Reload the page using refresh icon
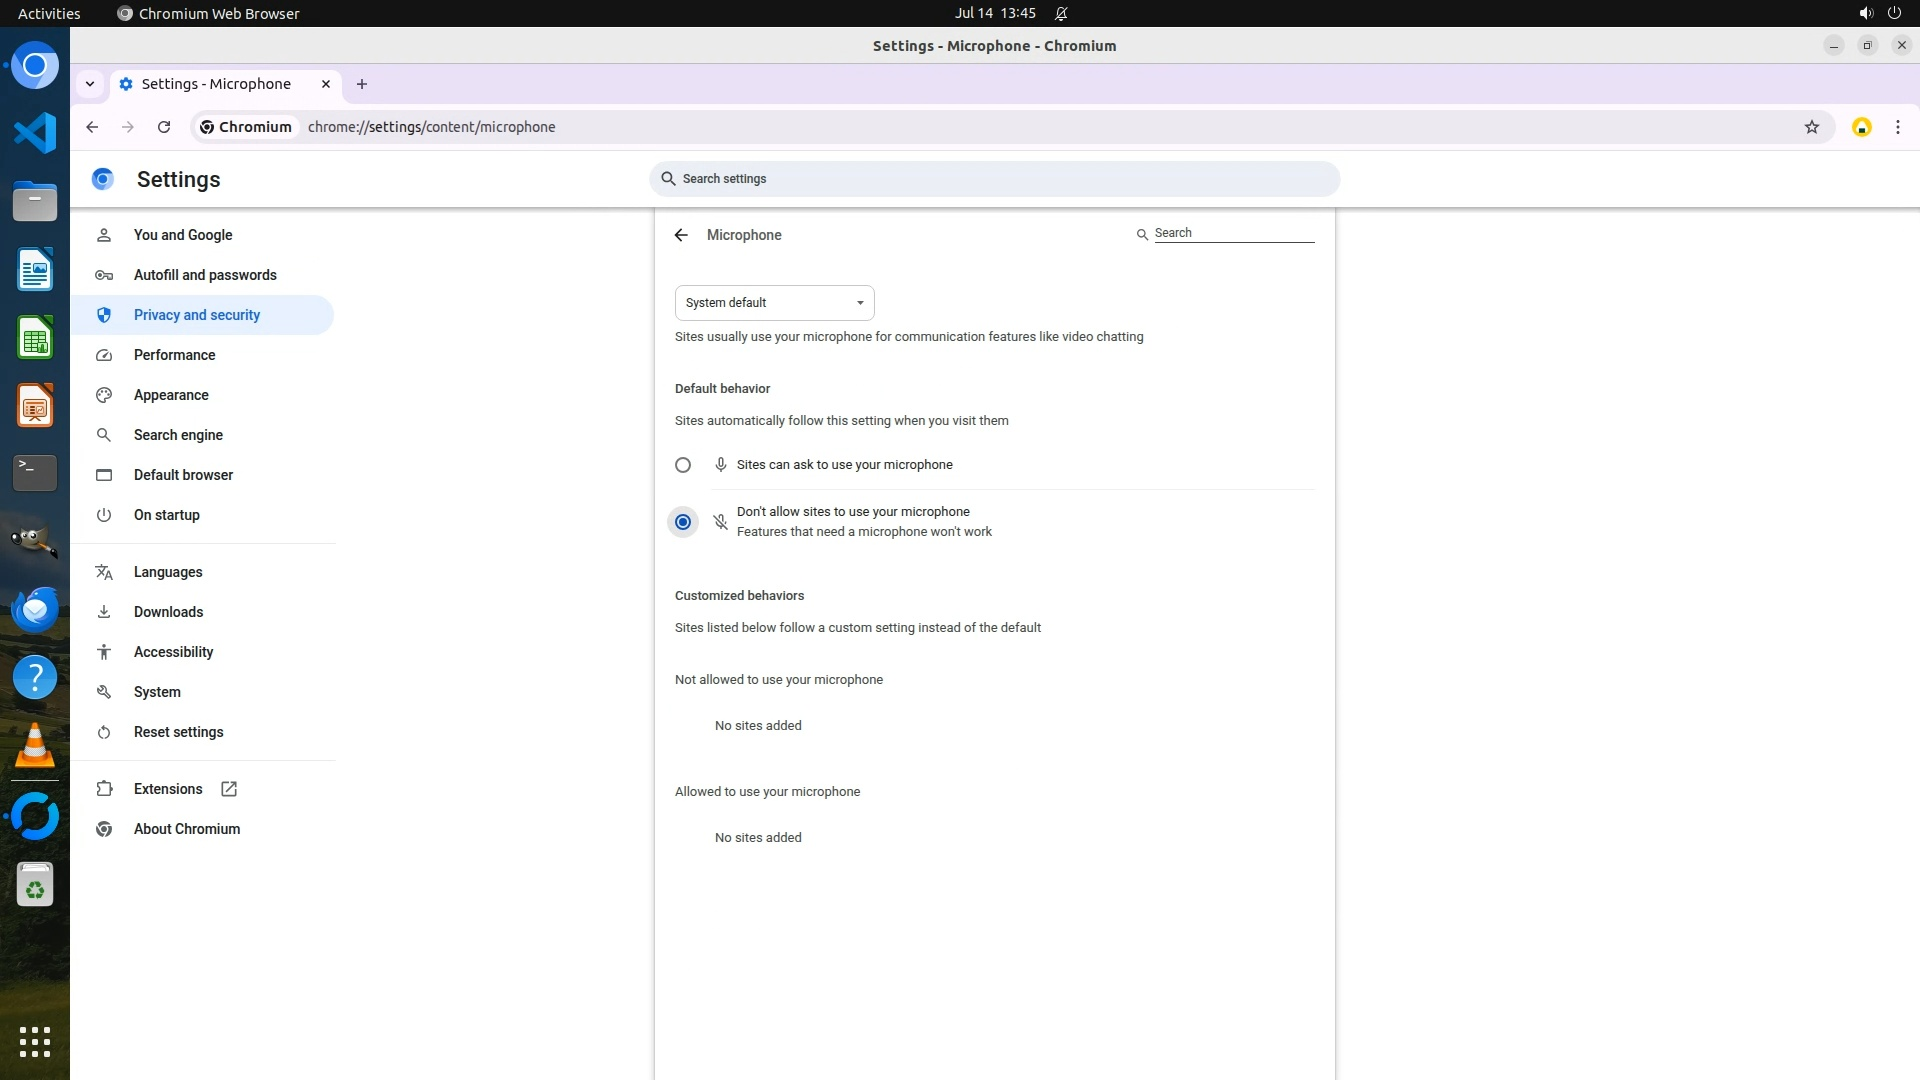Screen dimensions: 1920x1080 click(164, 127)
